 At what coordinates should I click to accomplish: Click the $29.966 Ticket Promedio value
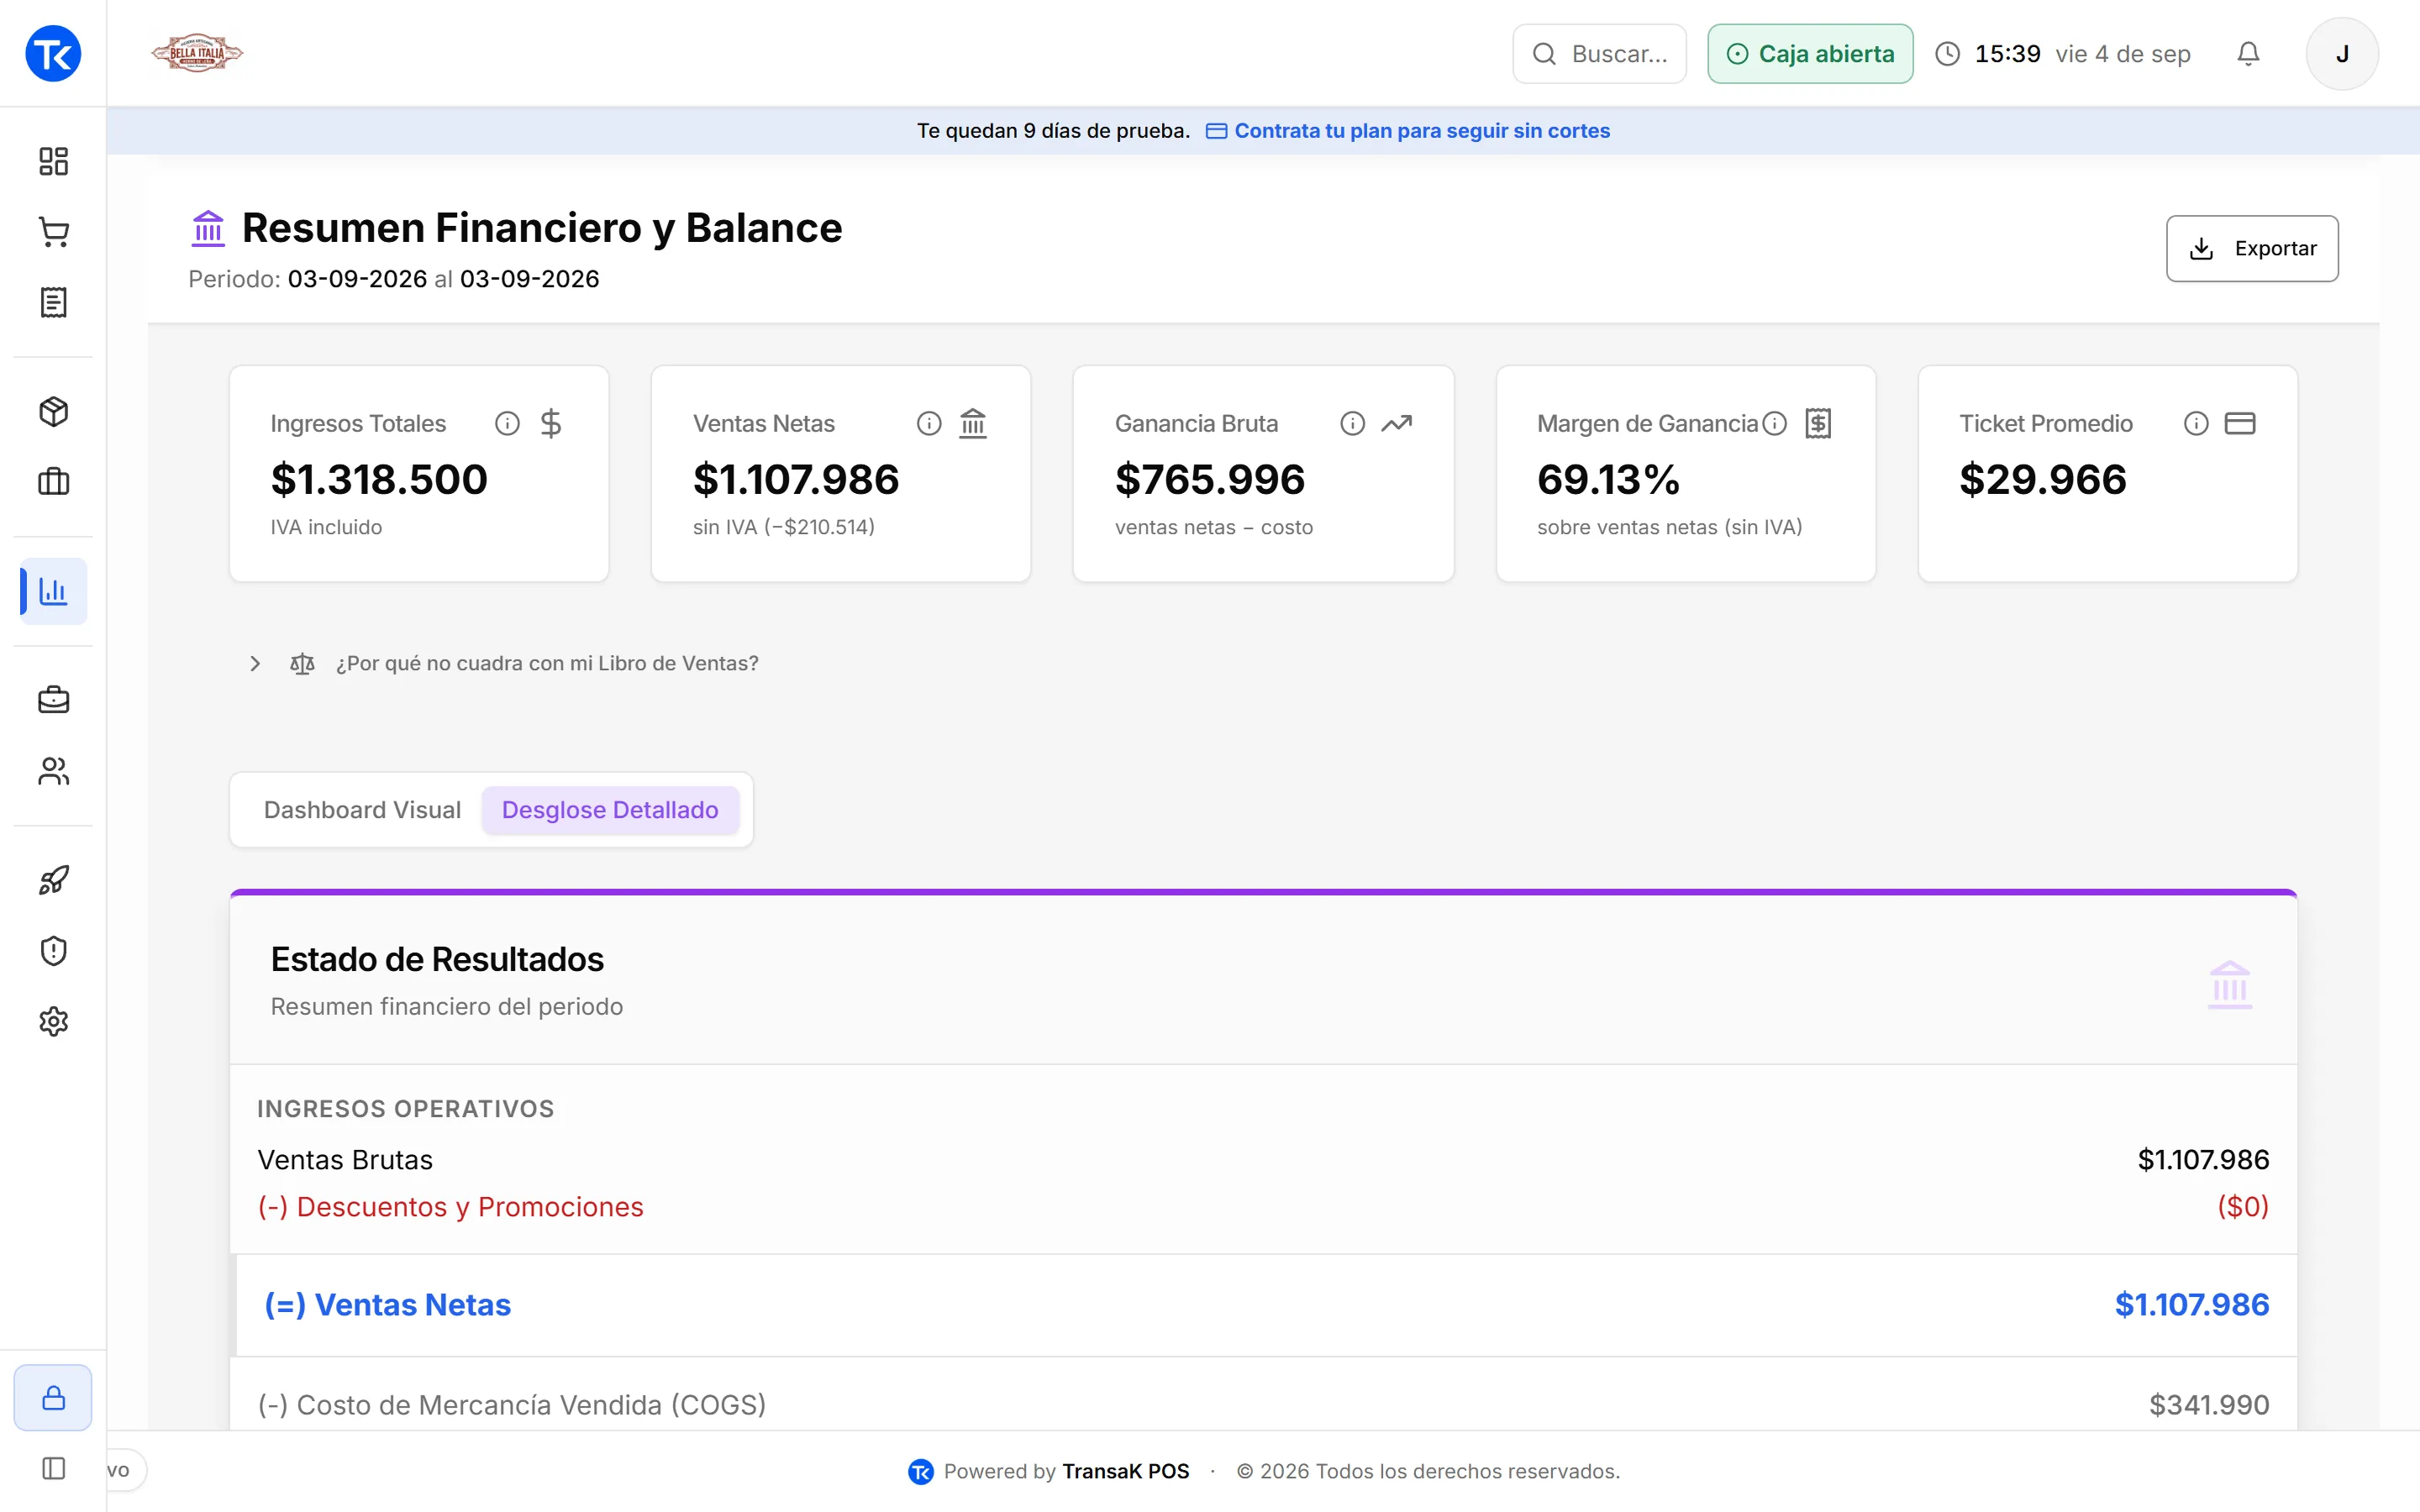pos(2043,480)
